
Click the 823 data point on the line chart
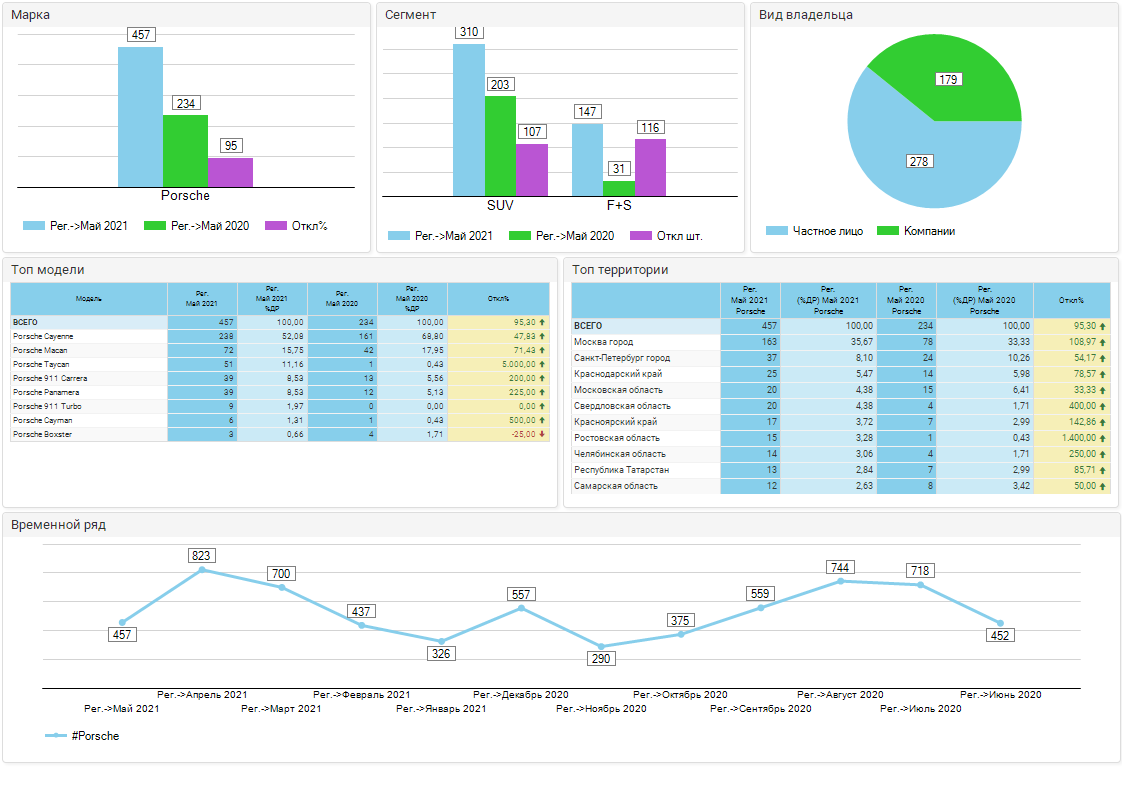point(202,570)
